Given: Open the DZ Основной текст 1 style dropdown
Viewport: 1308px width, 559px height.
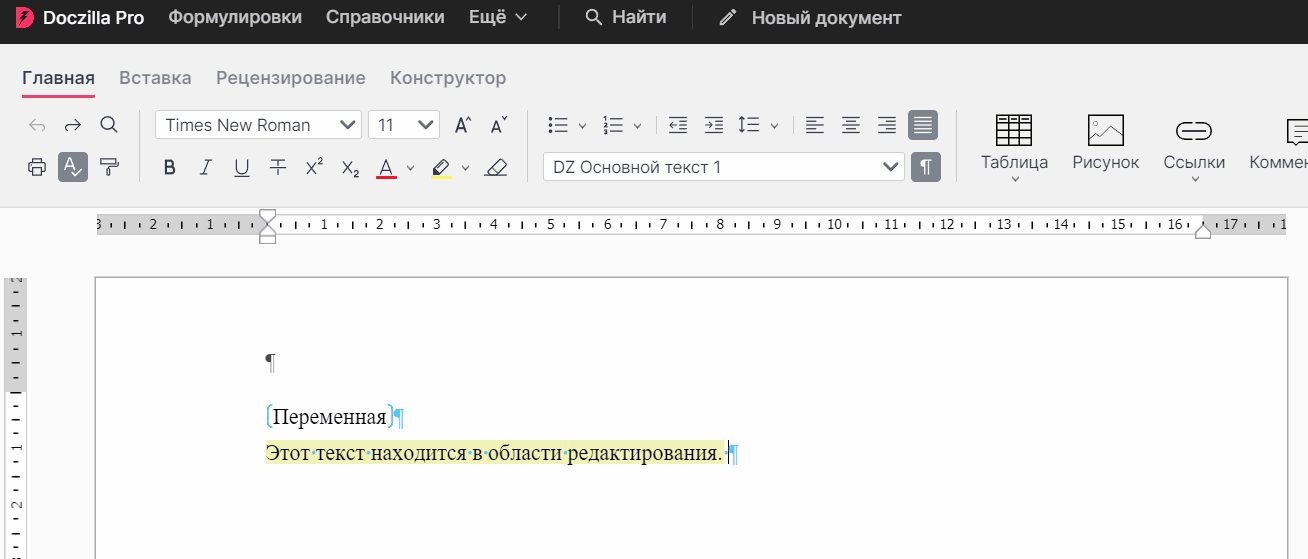Looking at the screenshot, I should [724, 167].
